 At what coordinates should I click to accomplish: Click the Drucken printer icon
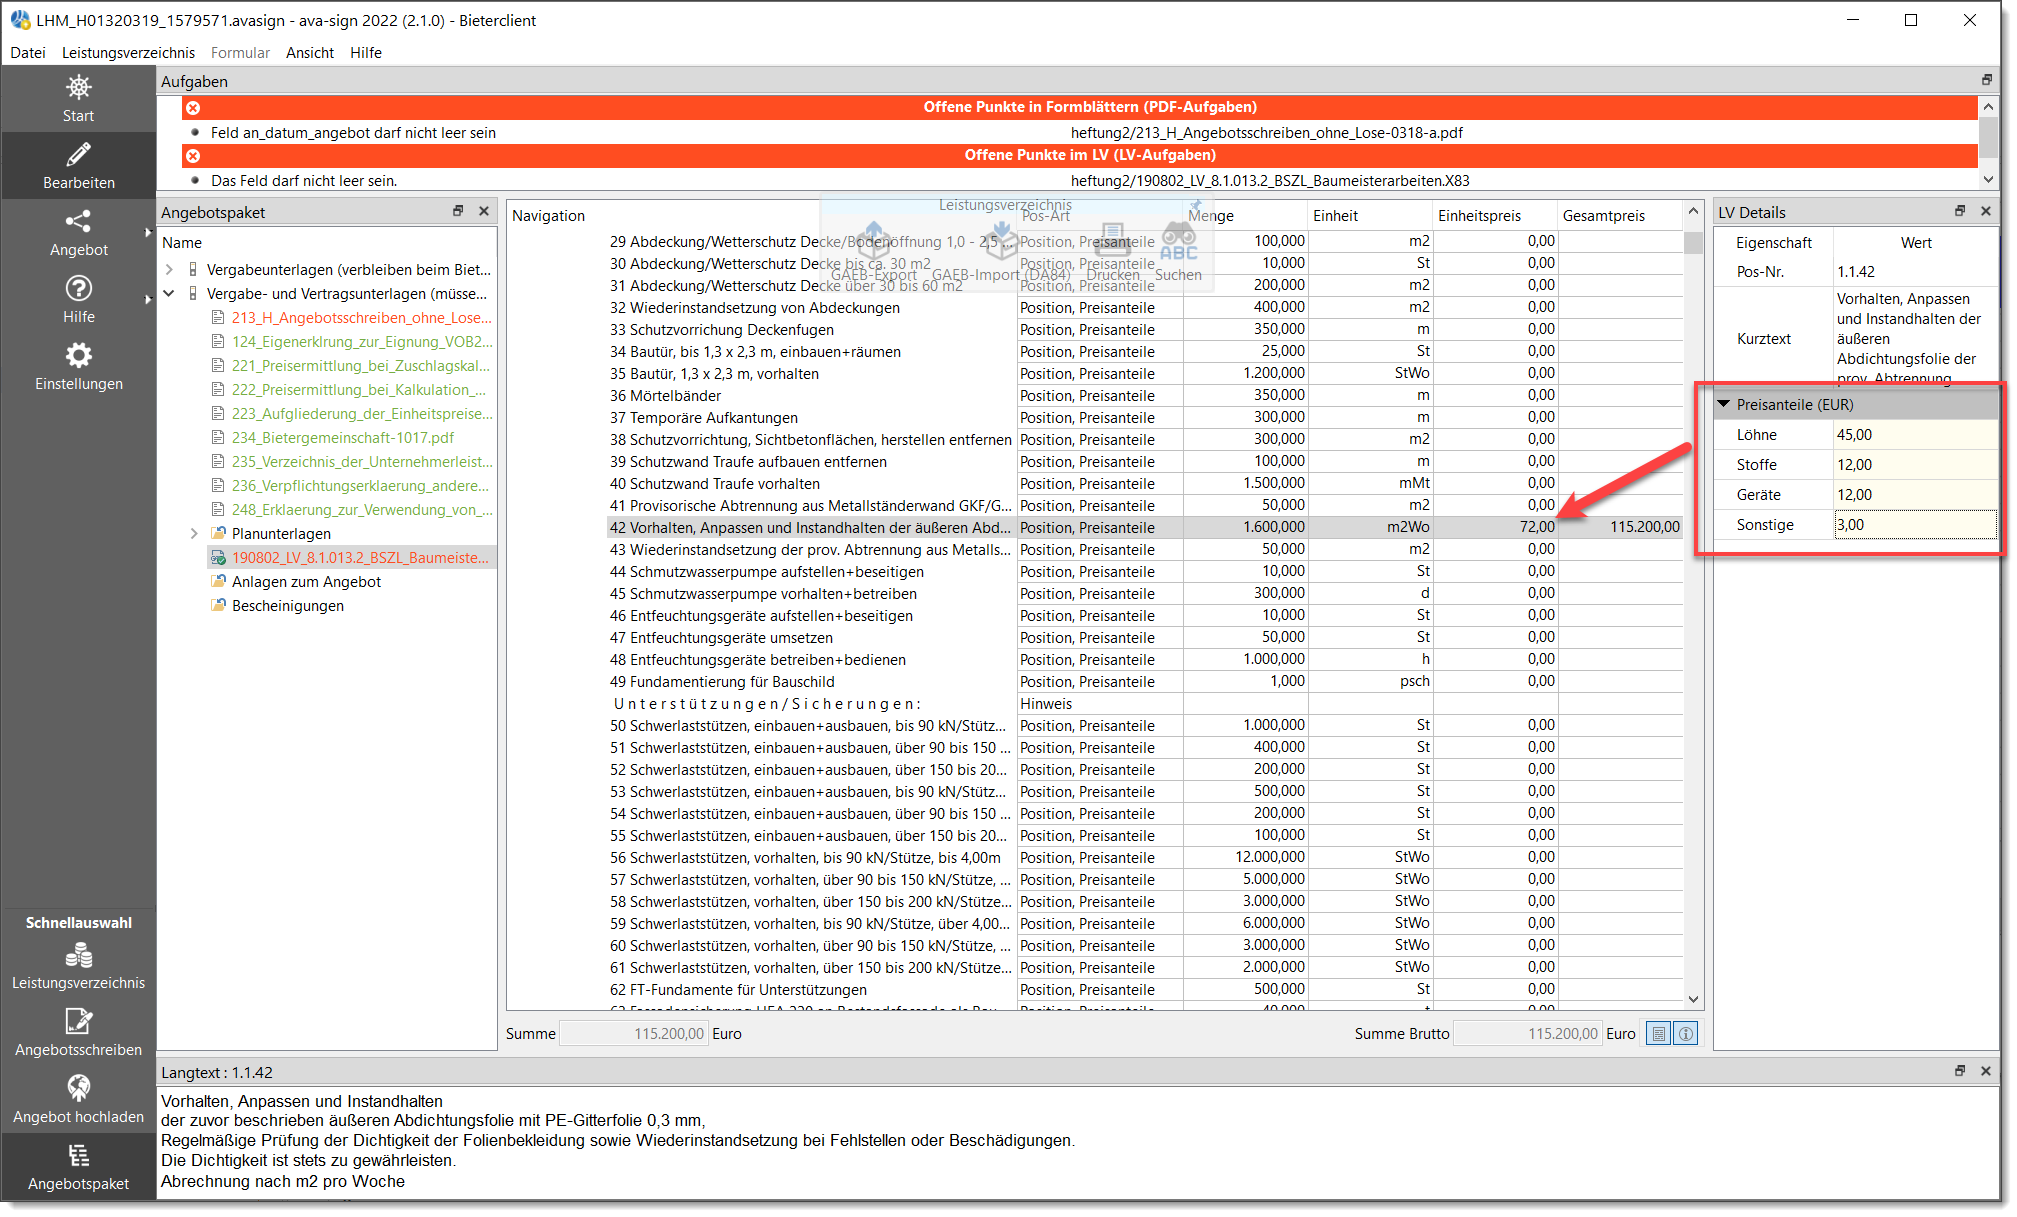click(x=1112, y=252)
